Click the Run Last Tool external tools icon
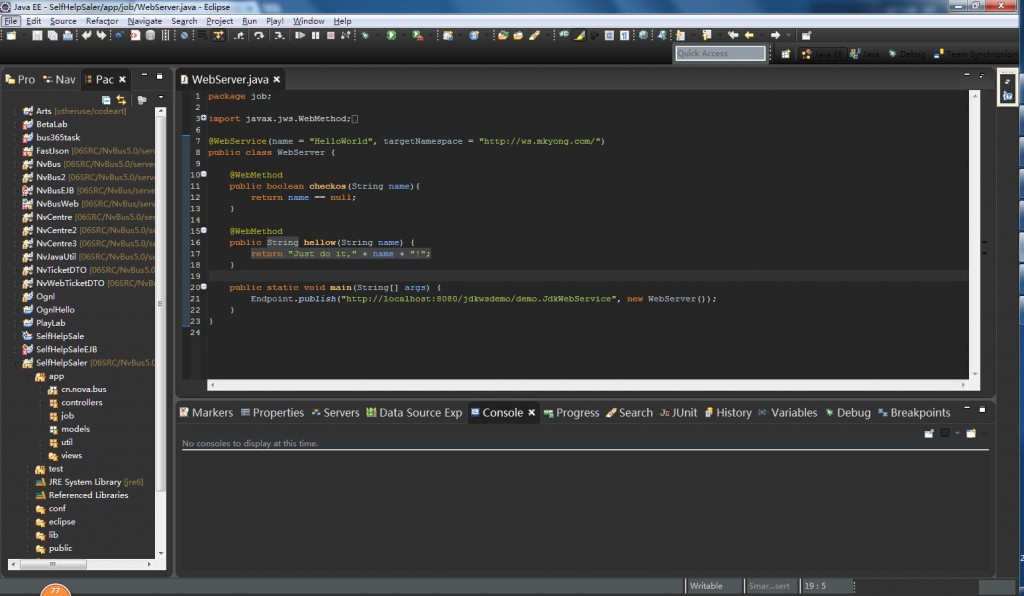Image resolution: width=1024 pixels, height=596 pixels. click(417, 35)
